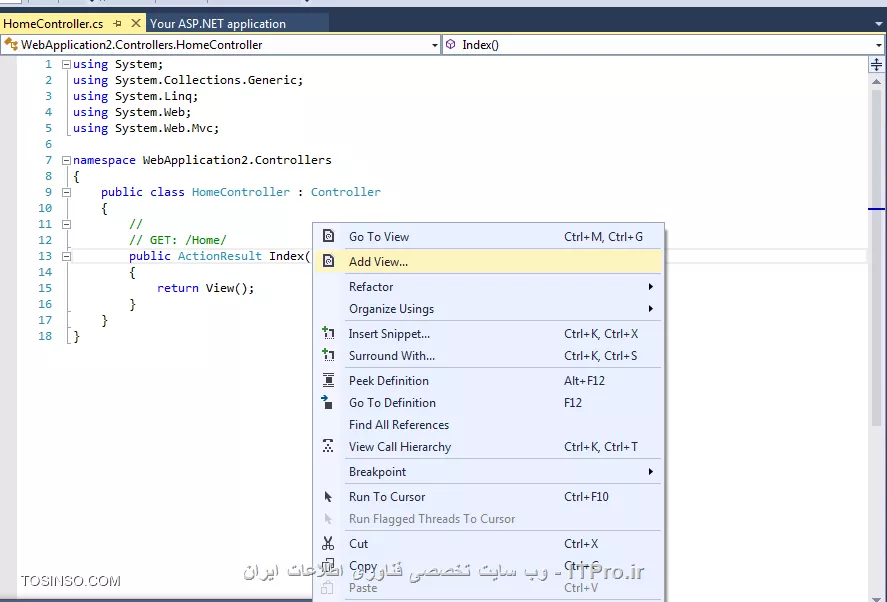
Task: Open the Index() member dropdown
Action: [879, 45]
